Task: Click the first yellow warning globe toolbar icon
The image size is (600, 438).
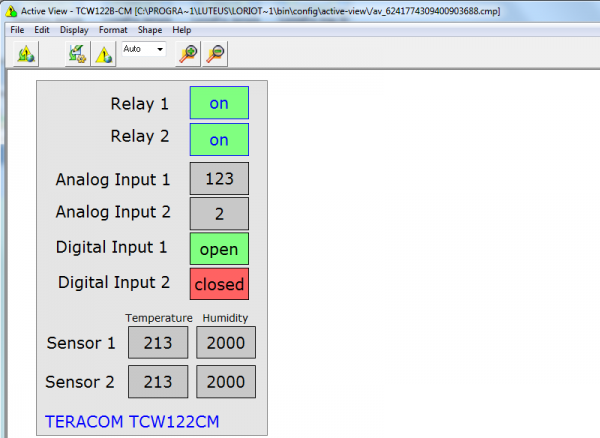Action: (x=26, y=54)
